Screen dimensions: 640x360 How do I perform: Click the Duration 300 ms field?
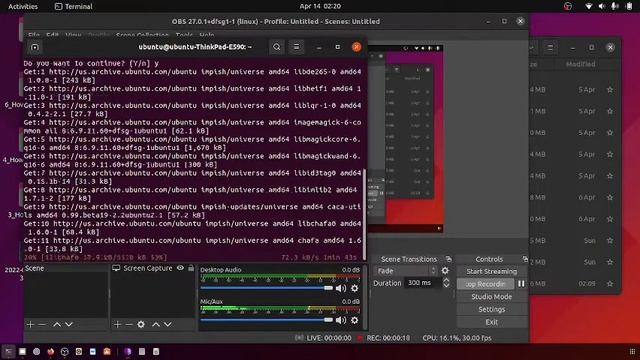click(x=423, y=283)
